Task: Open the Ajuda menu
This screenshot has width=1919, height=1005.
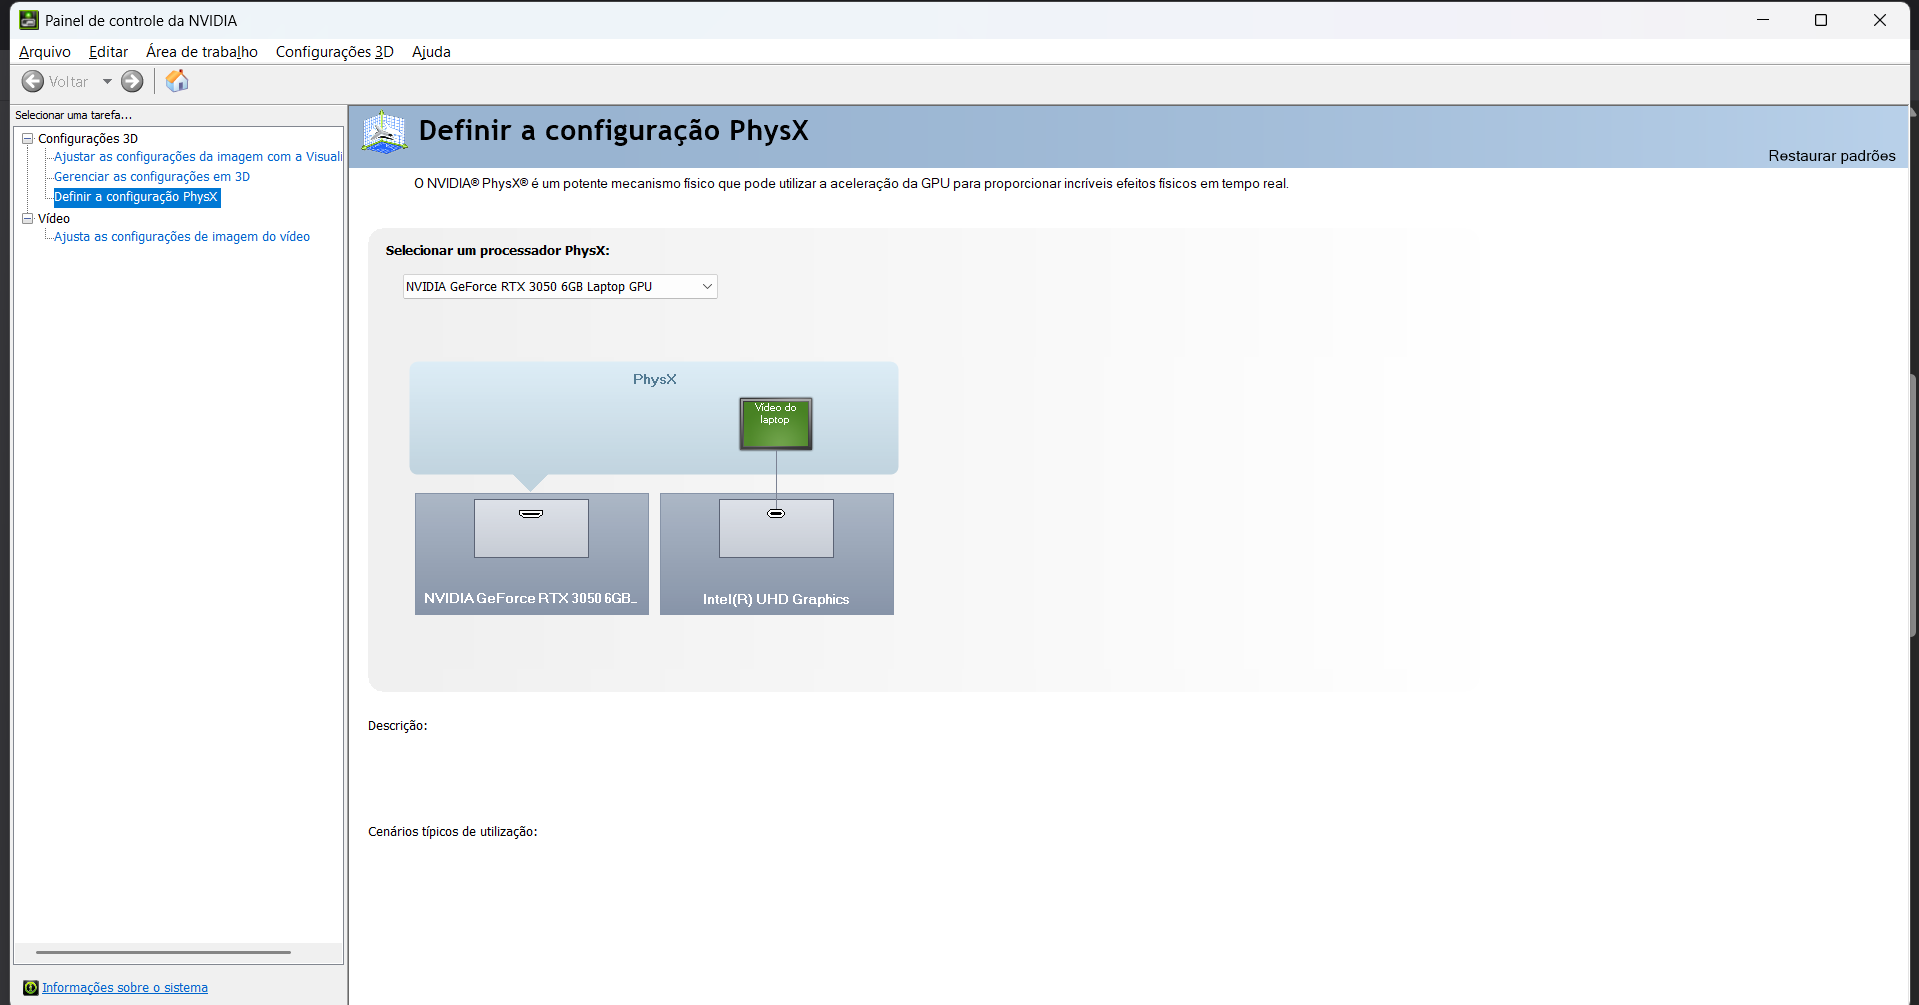Action: tap(431, 52)
